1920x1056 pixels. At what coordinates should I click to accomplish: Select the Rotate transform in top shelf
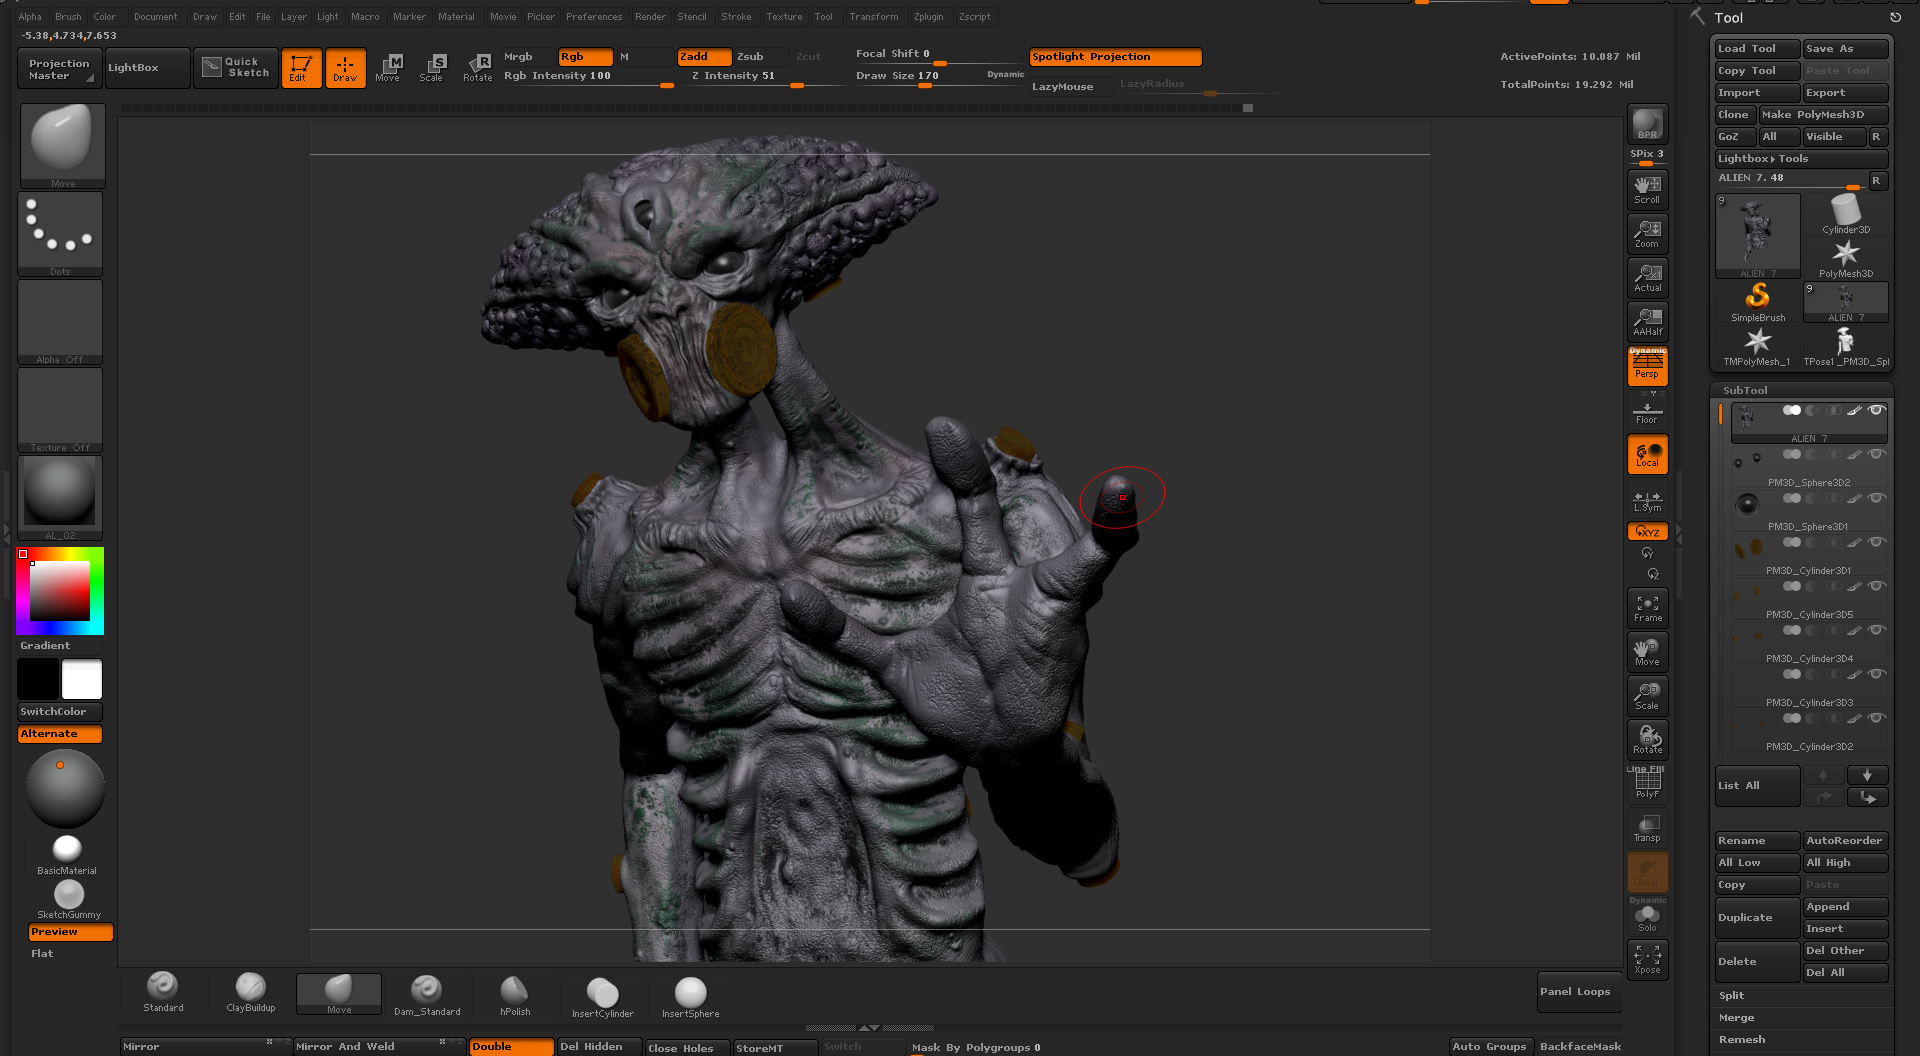point(477,68)
